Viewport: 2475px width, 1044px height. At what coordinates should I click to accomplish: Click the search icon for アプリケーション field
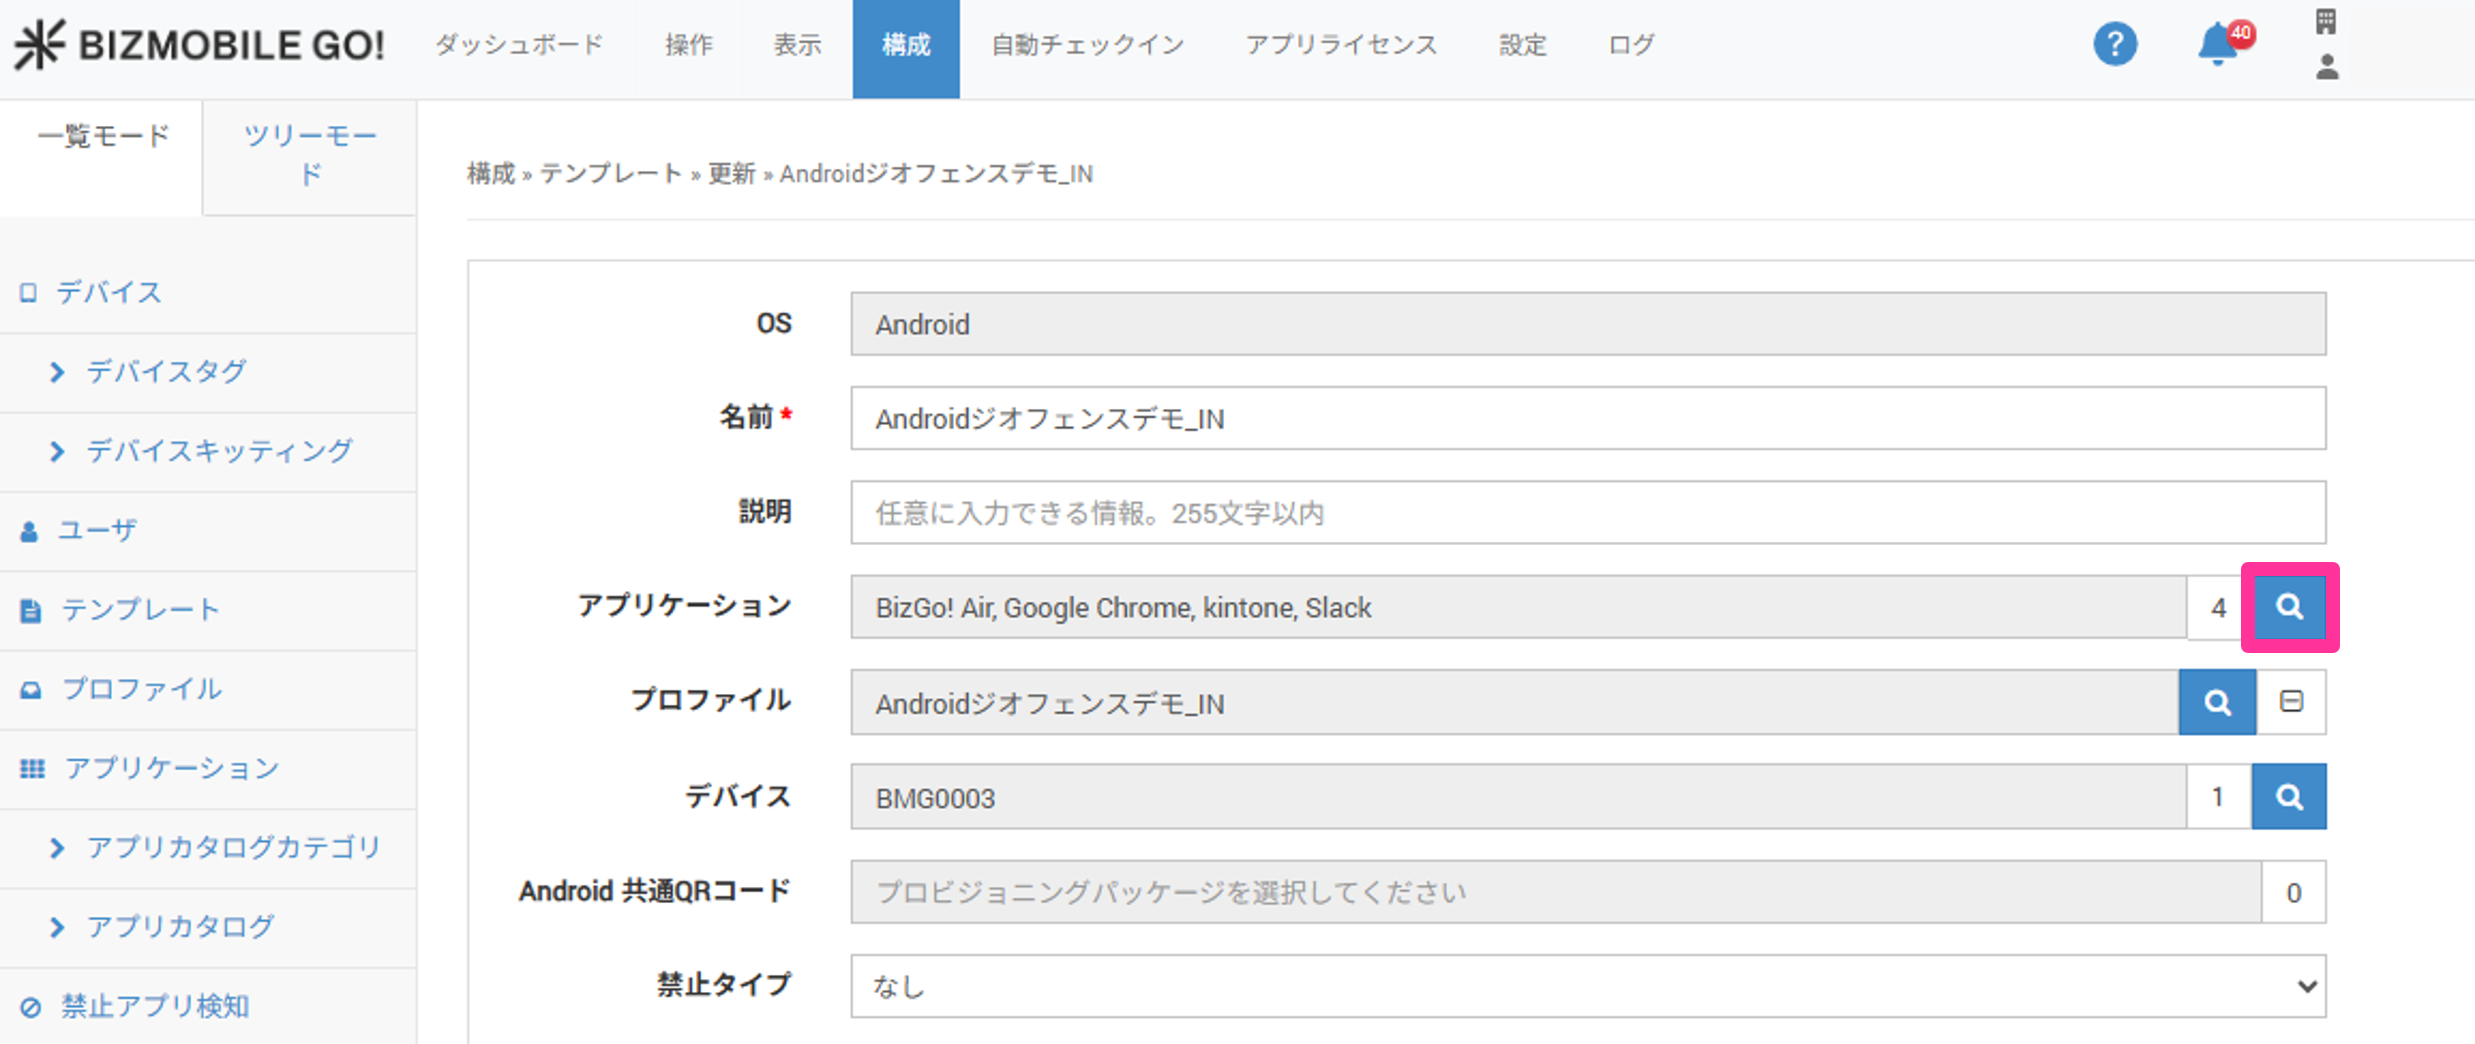(2289, 607)
